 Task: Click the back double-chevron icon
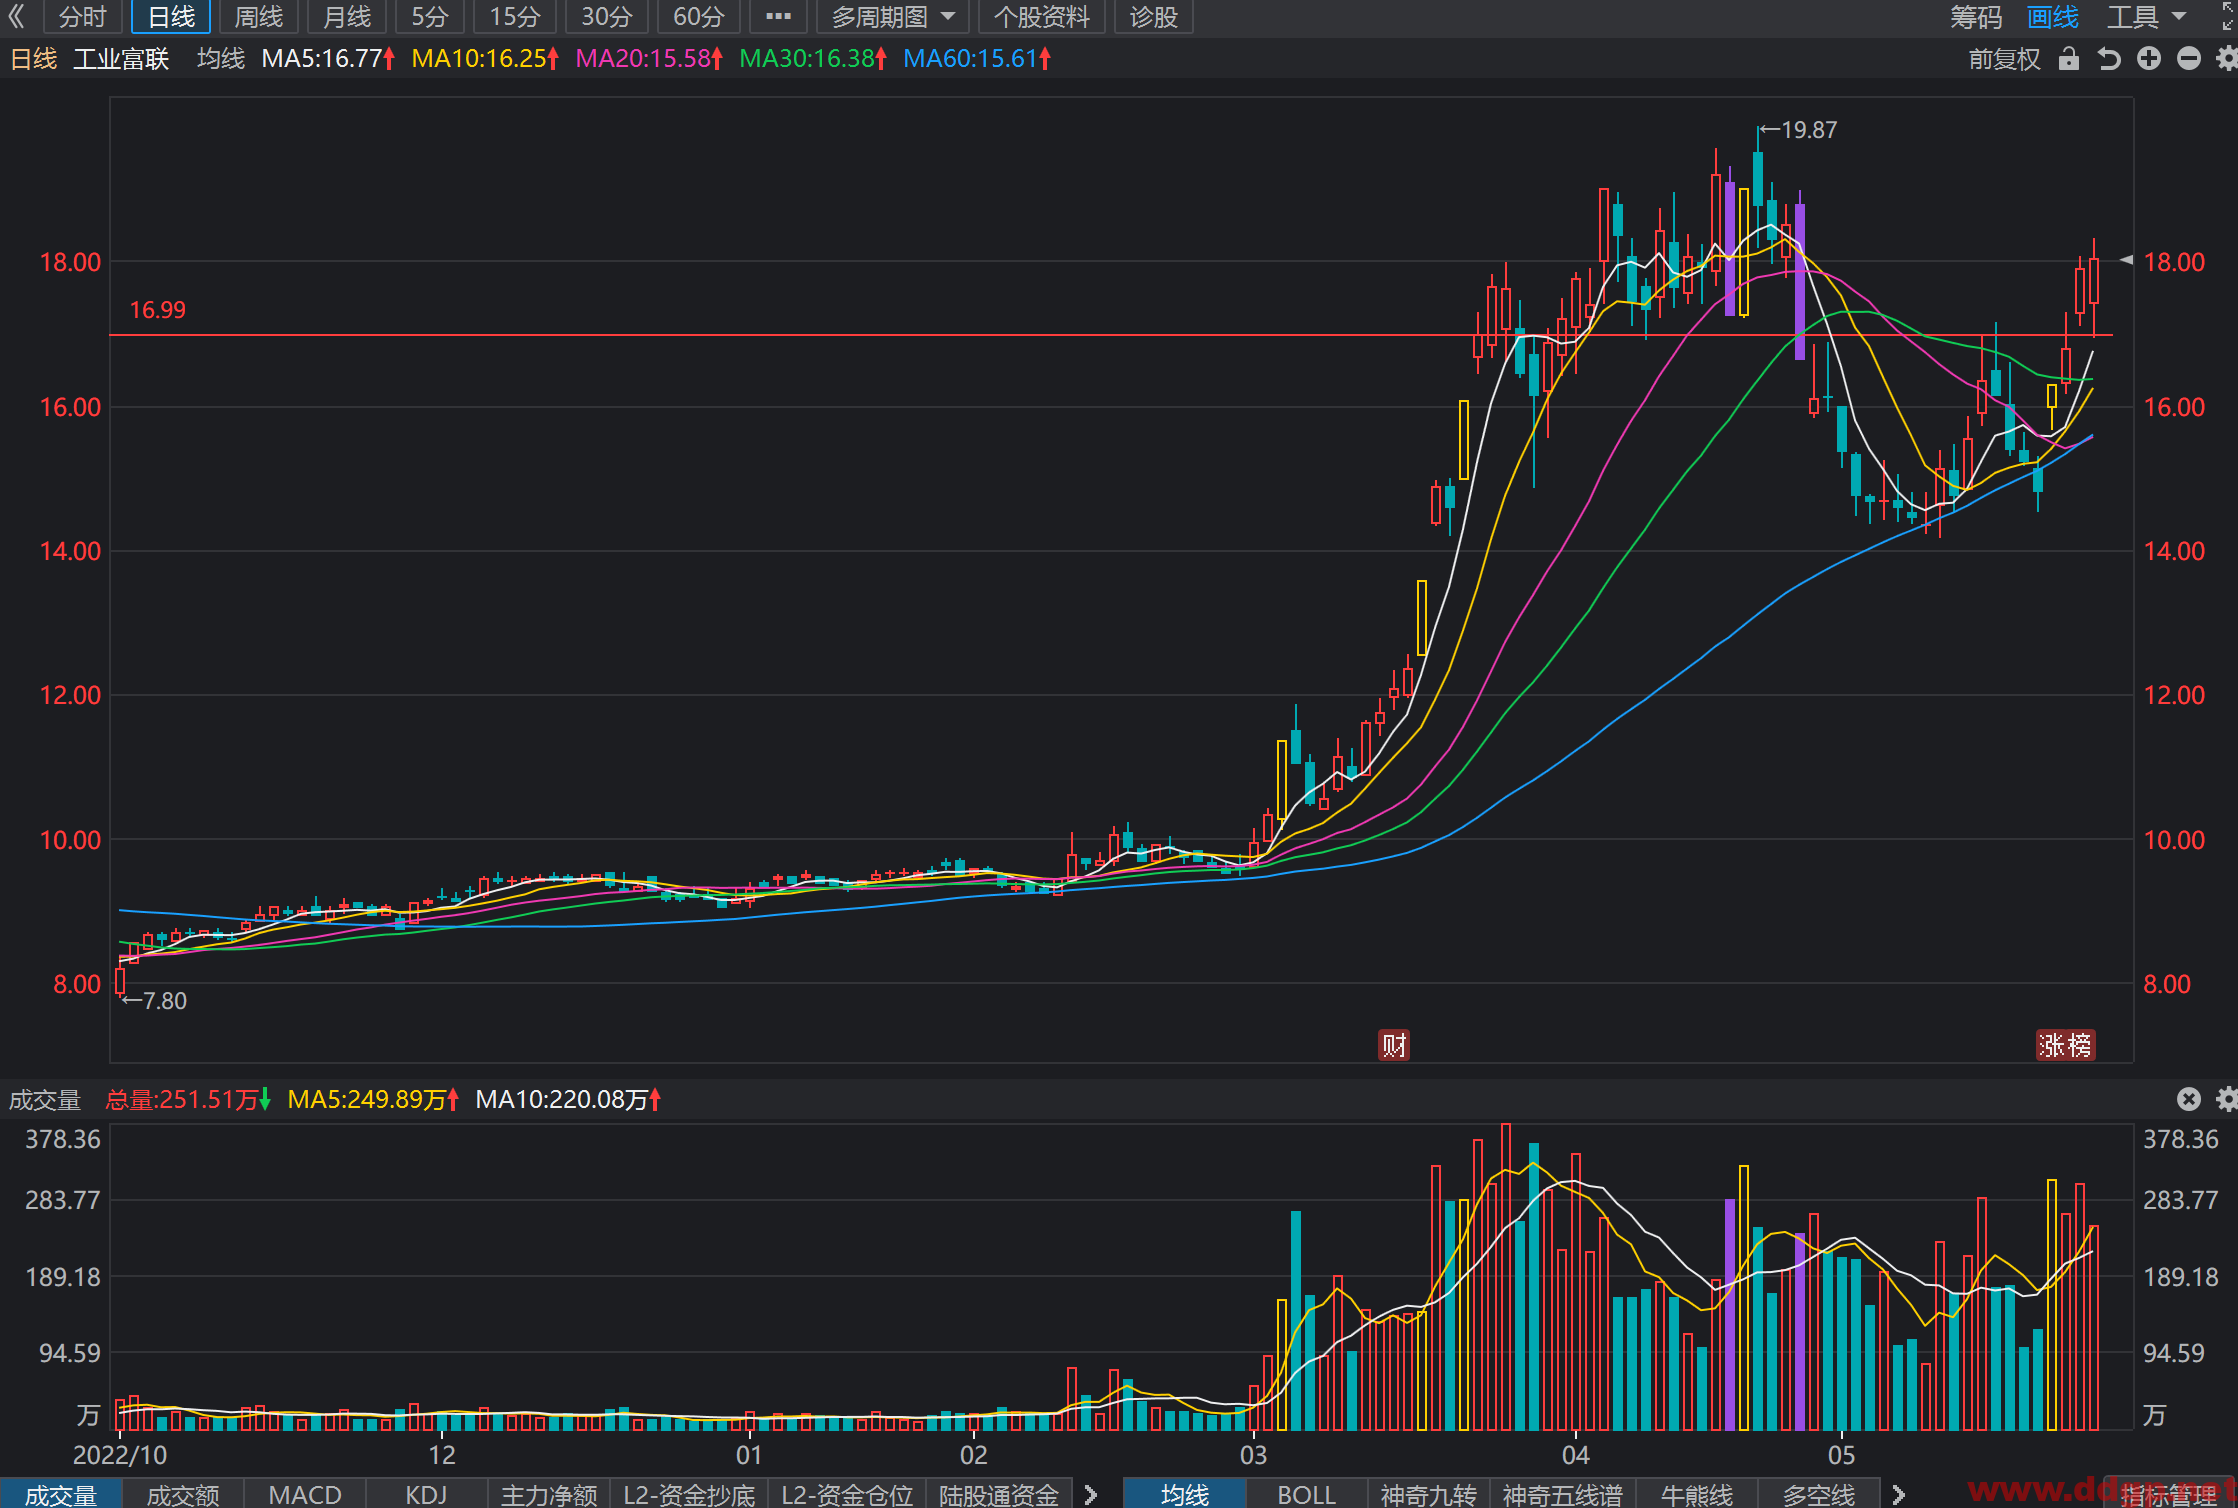16,16
